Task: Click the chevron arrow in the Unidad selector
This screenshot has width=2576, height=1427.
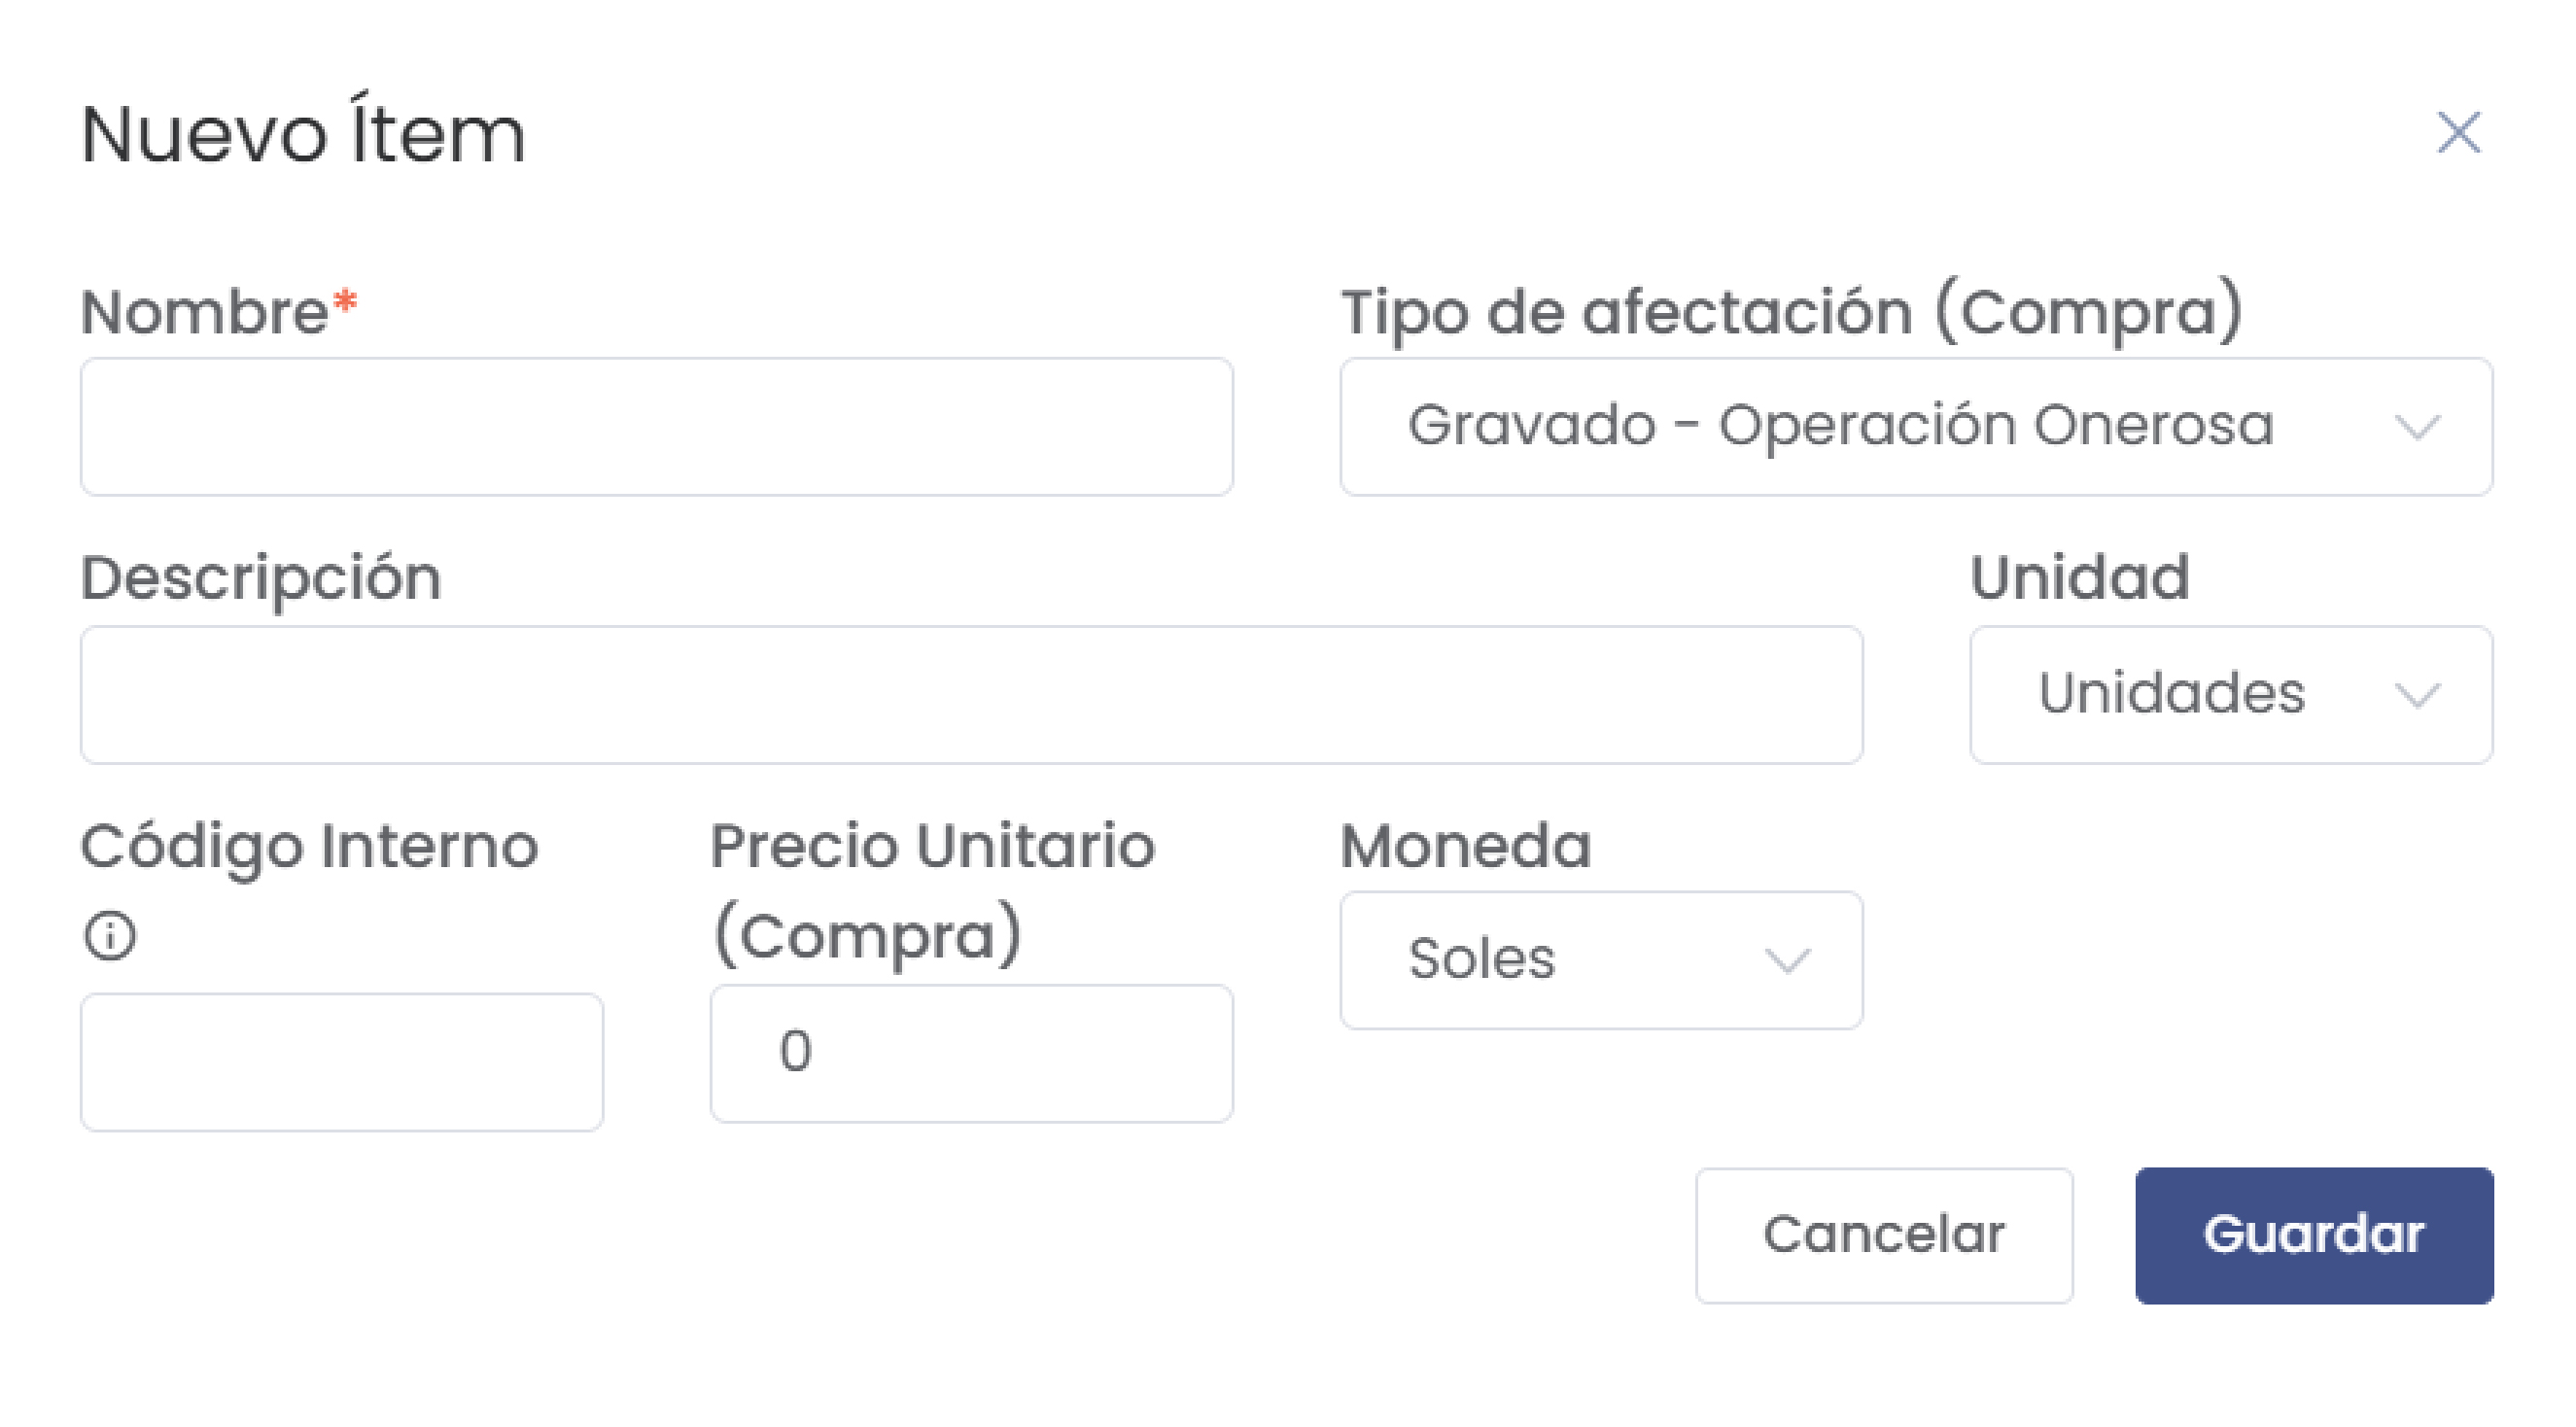Action: [x=2417, y=695]
